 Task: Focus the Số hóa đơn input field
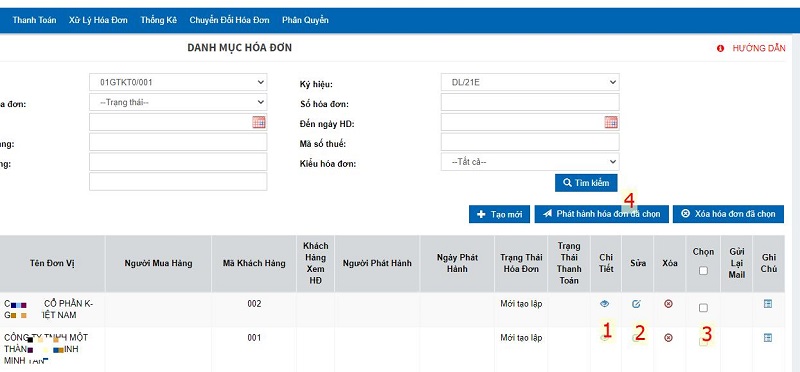coord(530,102)
